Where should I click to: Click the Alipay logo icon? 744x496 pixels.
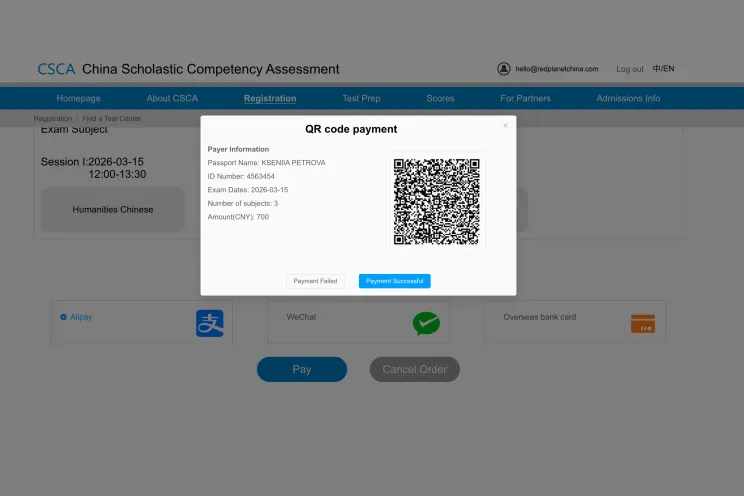pyautogui.click(x=209, y=323)
